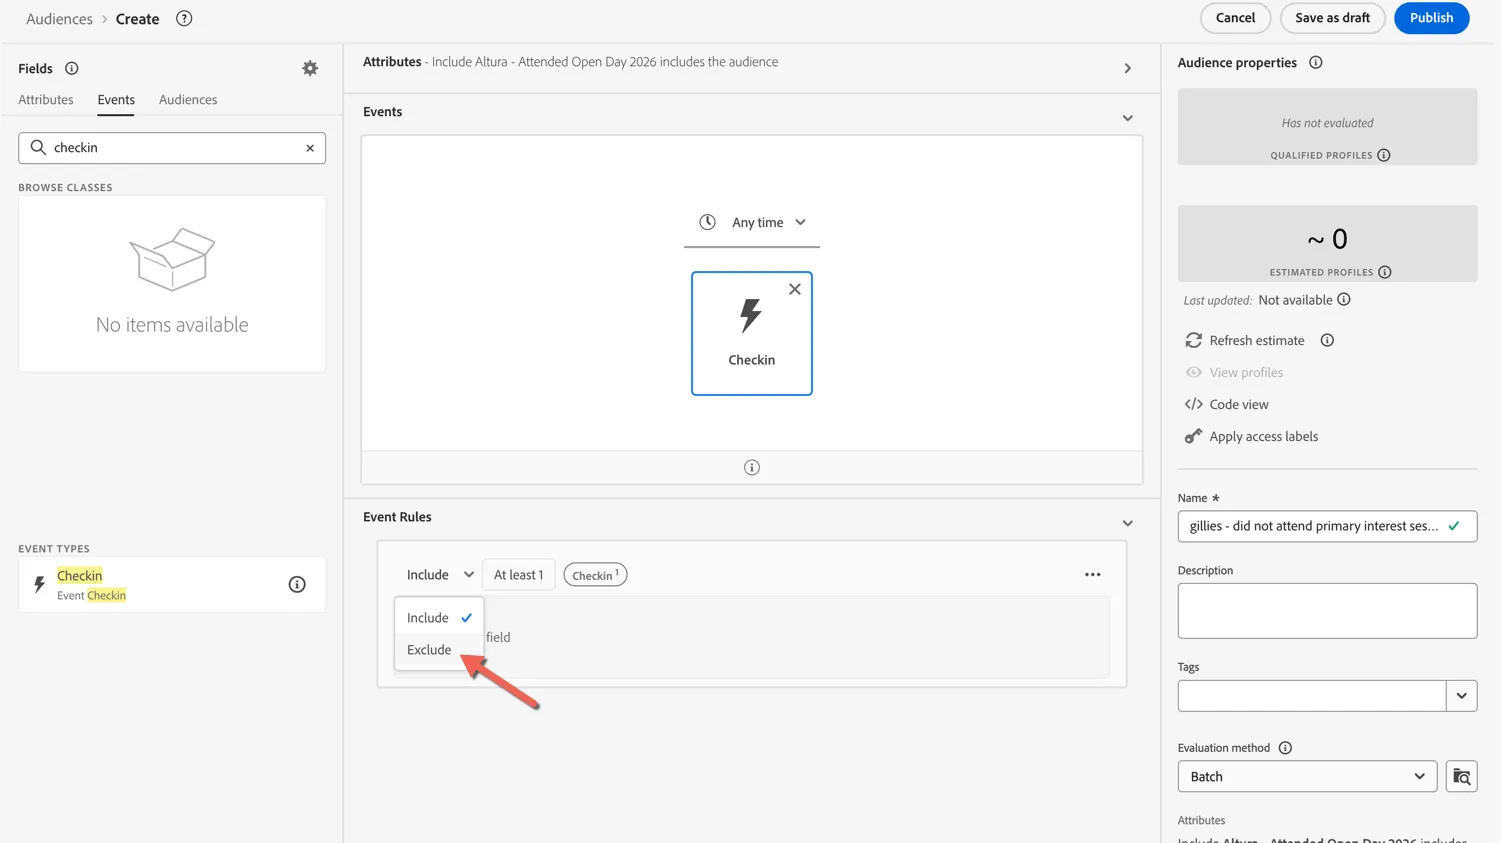Click the audience Name field
1501x843 pixels.
coord(1327,526)
